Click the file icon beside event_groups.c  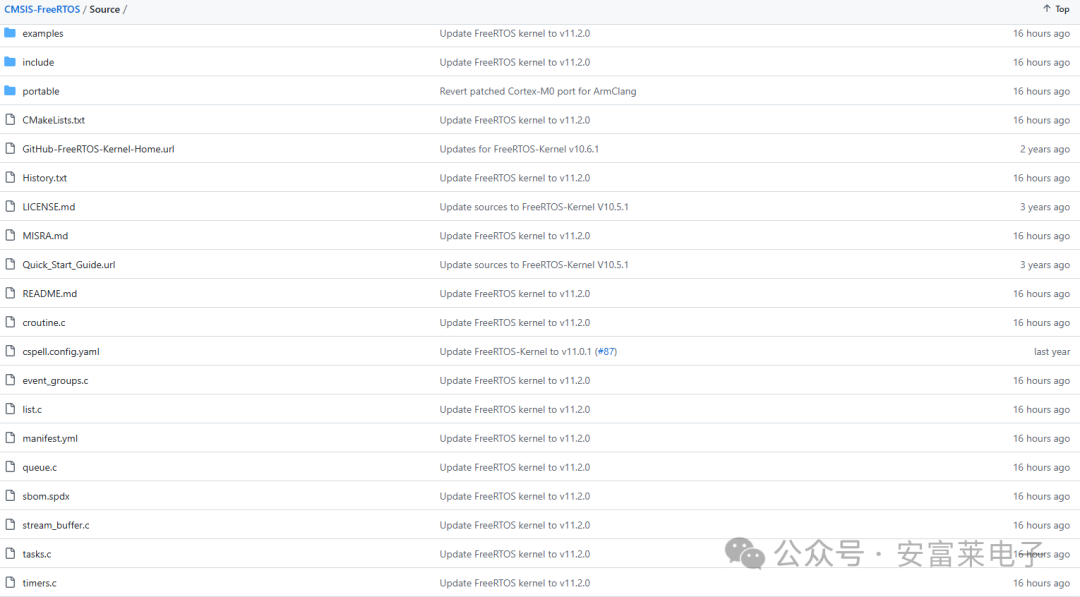click(10, 379)
